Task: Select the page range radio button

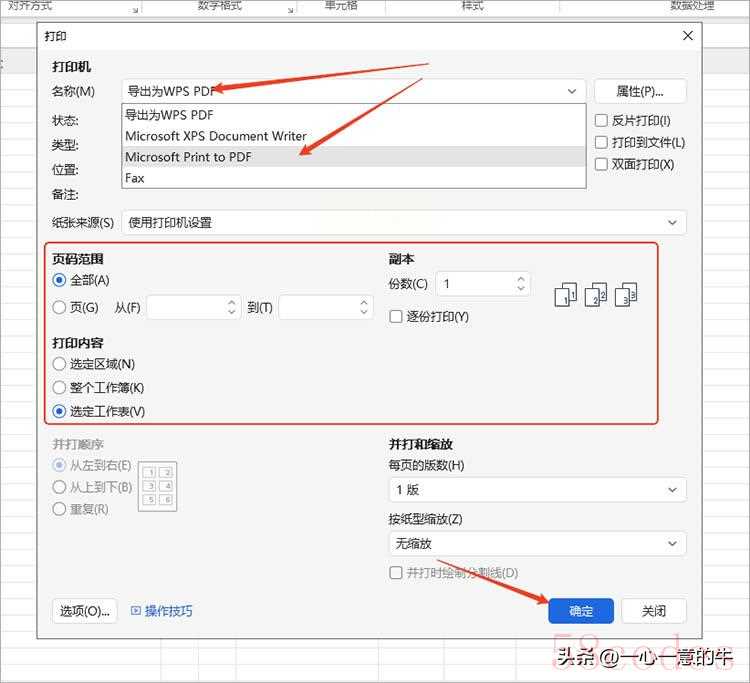Action: tap(60, 308)
